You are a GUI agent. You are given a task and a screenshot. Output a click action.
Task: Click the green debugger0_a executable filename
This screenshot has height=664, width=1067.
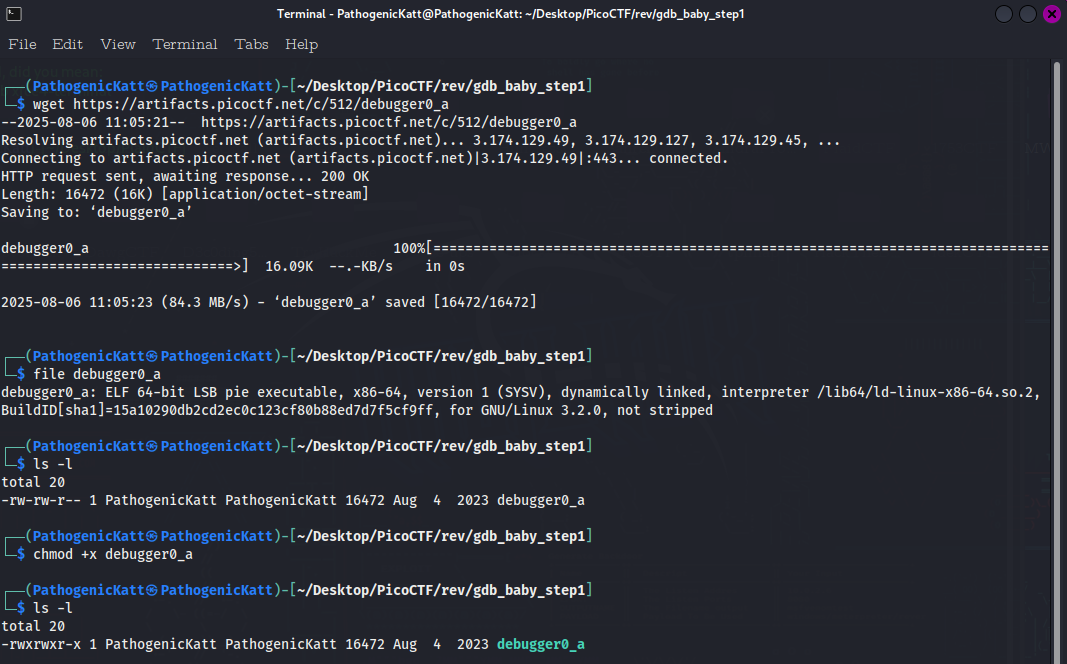[540, 644]
